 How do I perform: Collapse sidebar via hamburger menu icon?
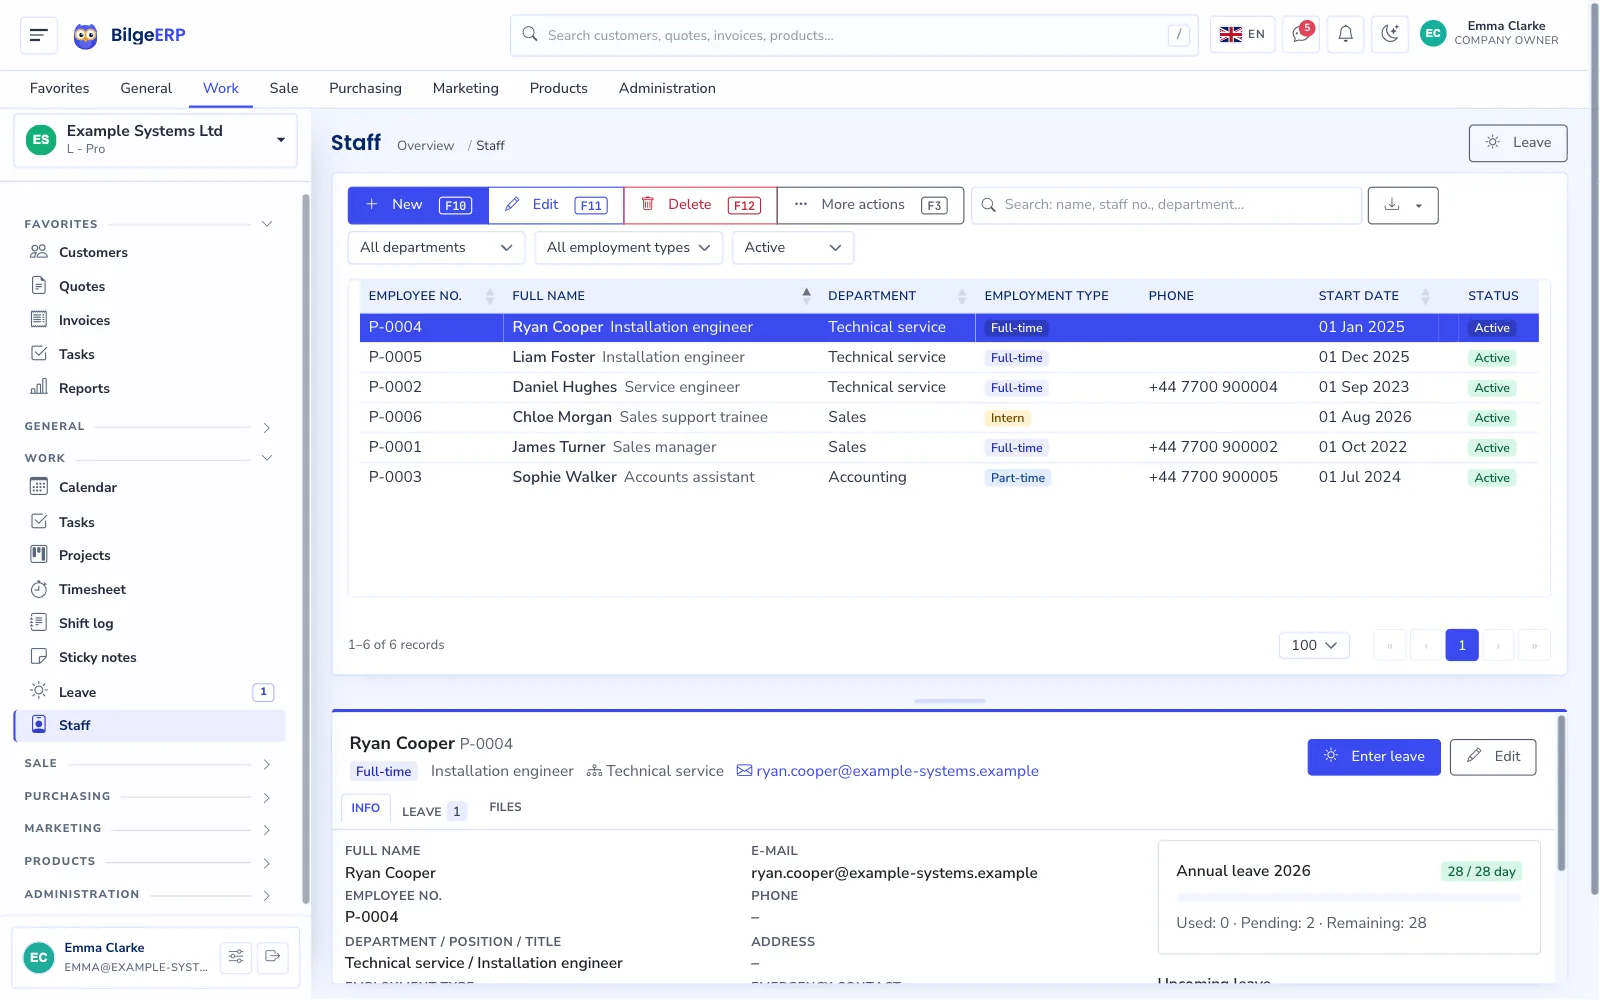[39, 35]
